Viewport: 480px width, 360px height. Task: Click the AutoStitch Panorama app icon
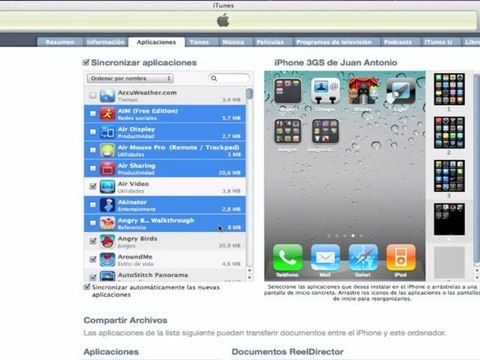coord(107,276)
